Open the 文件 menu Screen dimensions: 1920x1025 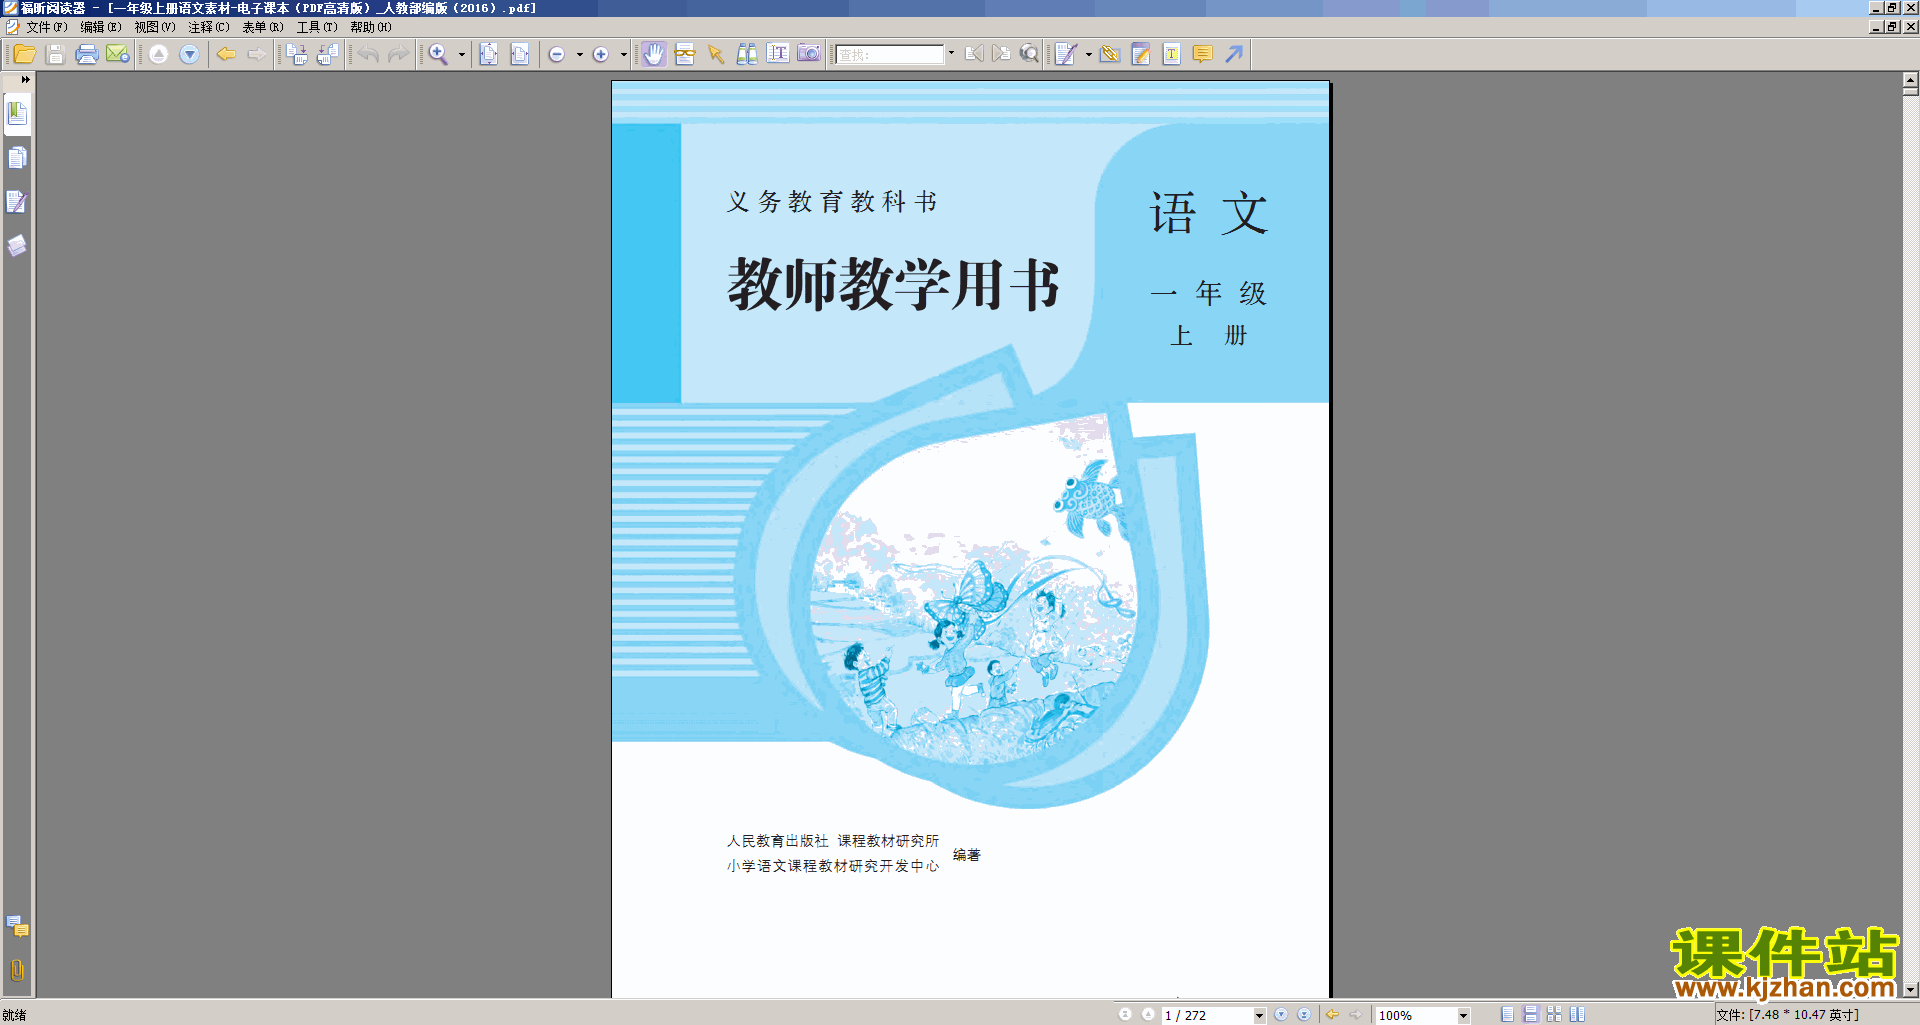(x=46, y=27)
